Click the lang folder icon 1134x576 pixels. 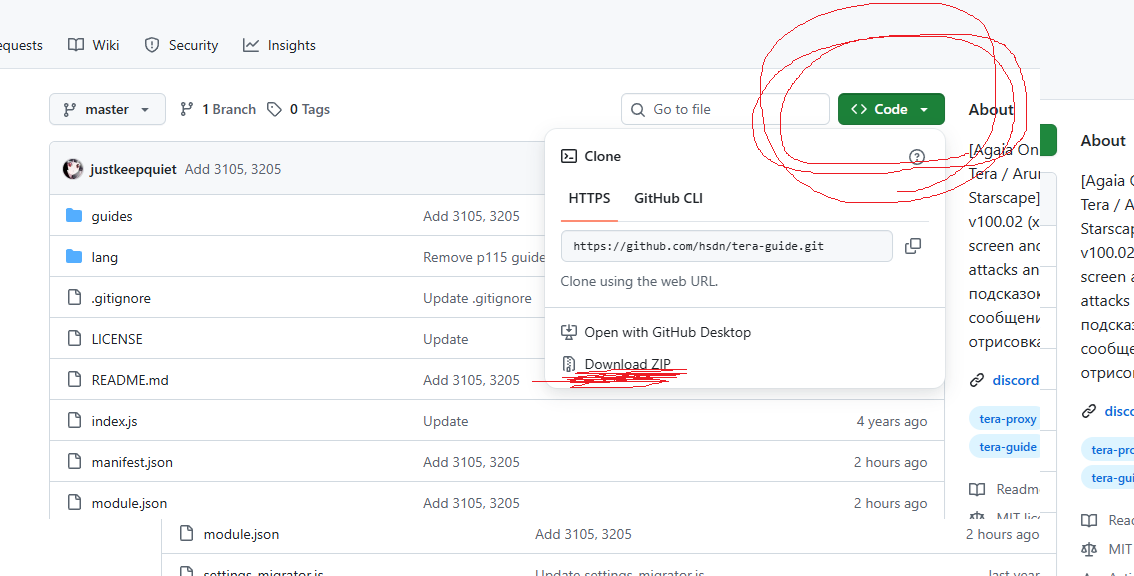73,257
